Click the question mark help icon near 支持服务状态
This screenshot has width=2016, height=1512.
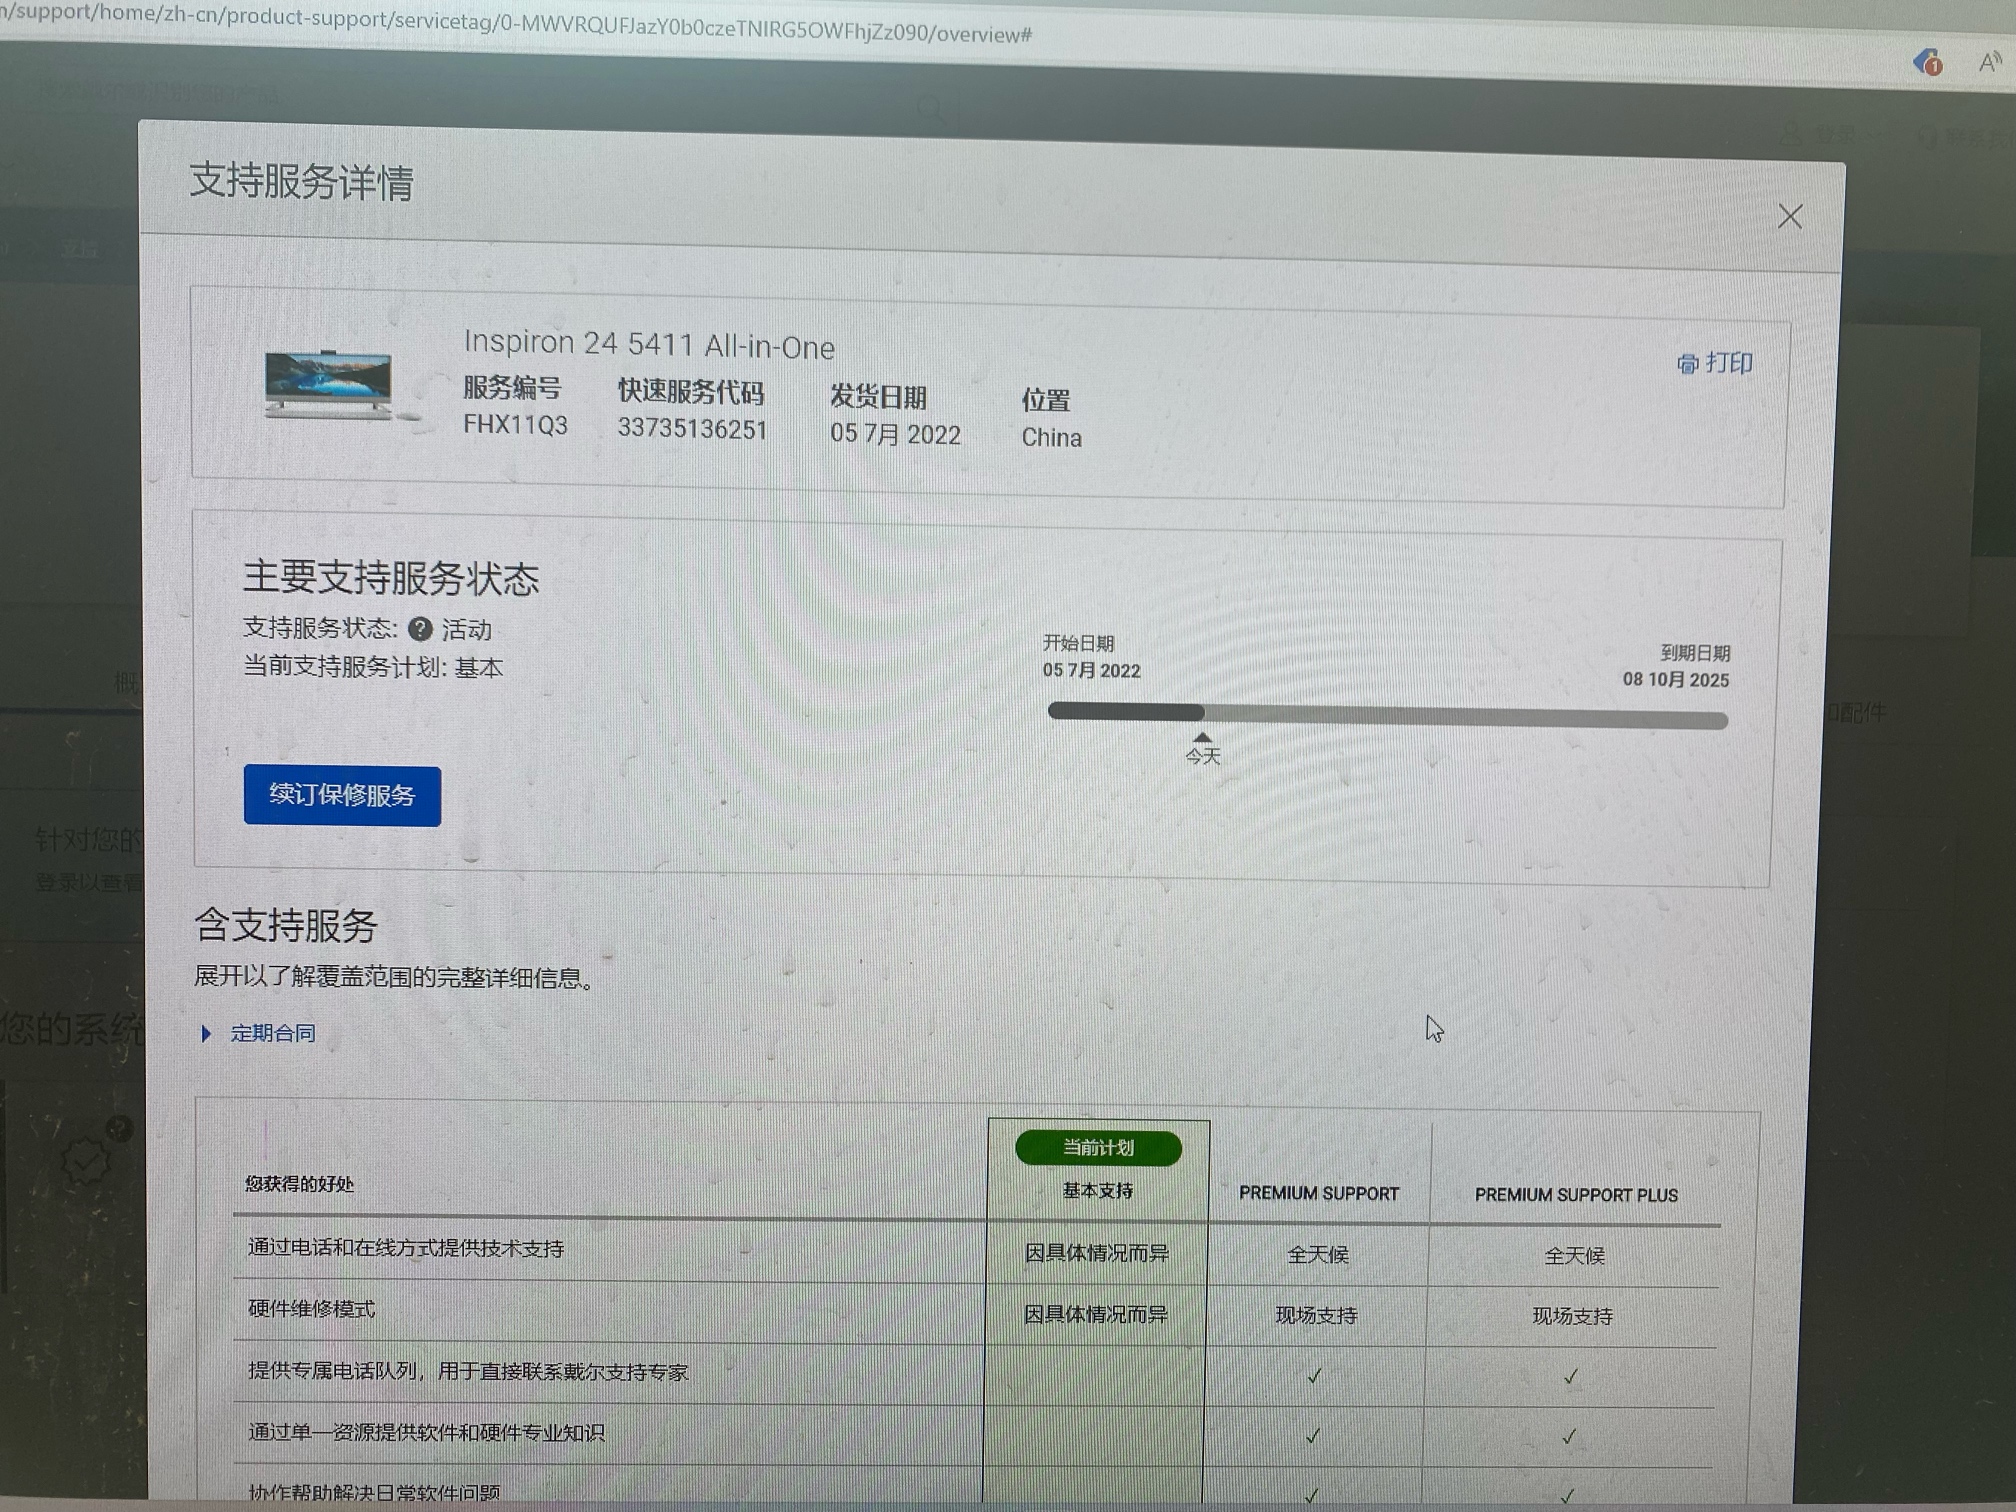click(x=420, y=629)
